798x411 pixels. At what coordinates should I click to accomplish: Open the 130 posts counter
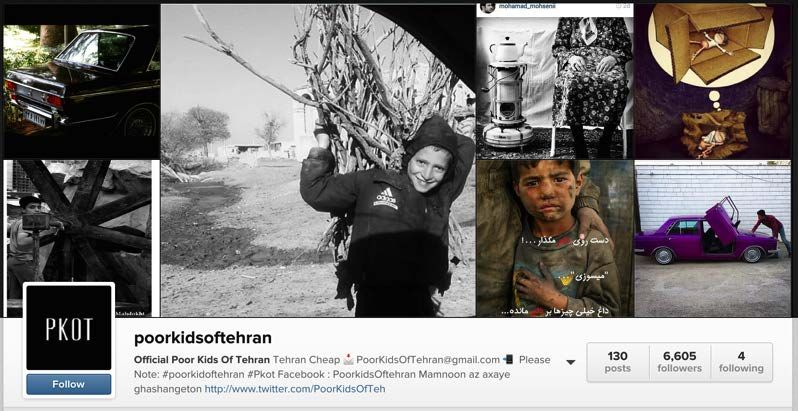coord(618,362)
